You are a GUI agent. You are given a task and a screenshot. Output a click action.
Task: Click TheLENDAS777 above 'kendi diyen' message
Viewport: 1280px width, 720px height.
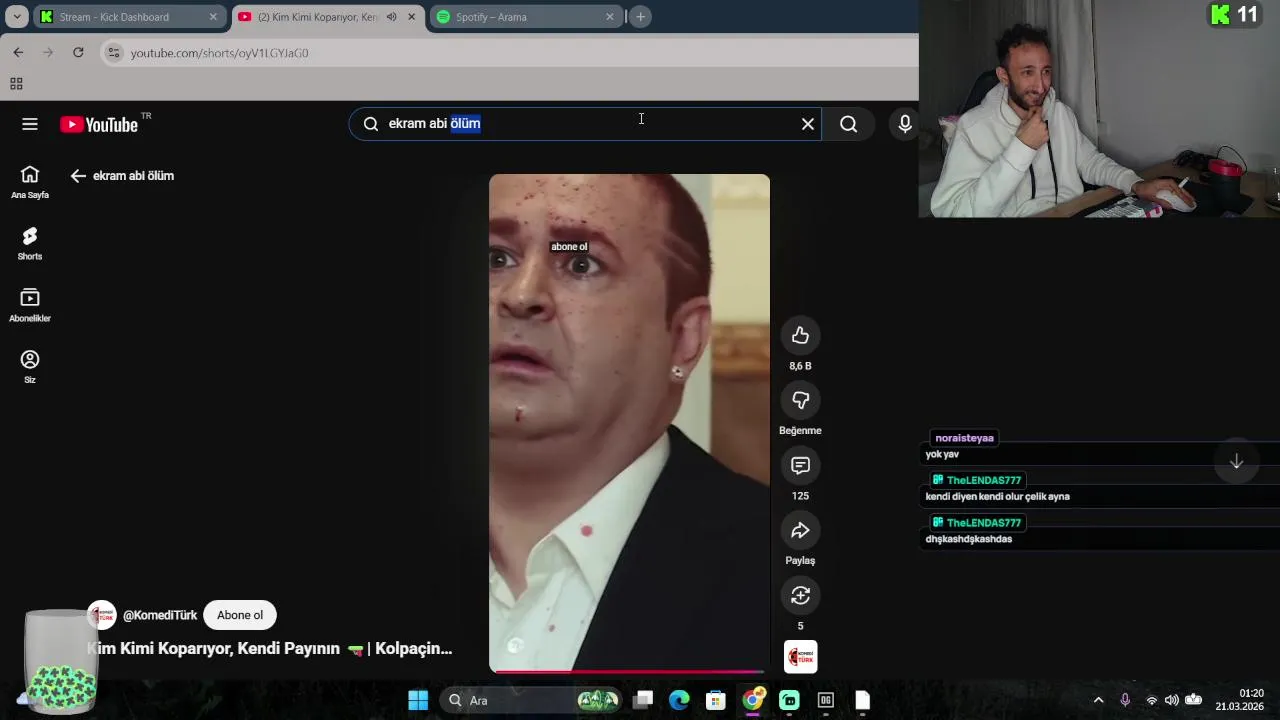976,480
